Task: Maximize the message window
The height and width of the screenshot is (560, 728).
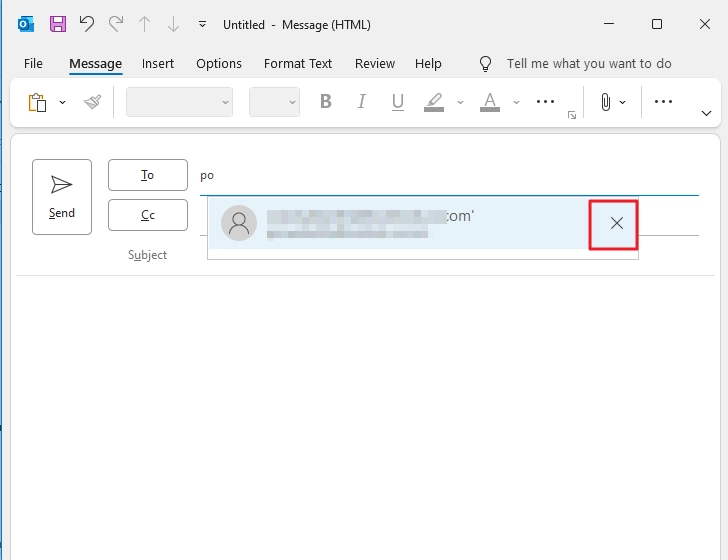Action: point(656,24)
